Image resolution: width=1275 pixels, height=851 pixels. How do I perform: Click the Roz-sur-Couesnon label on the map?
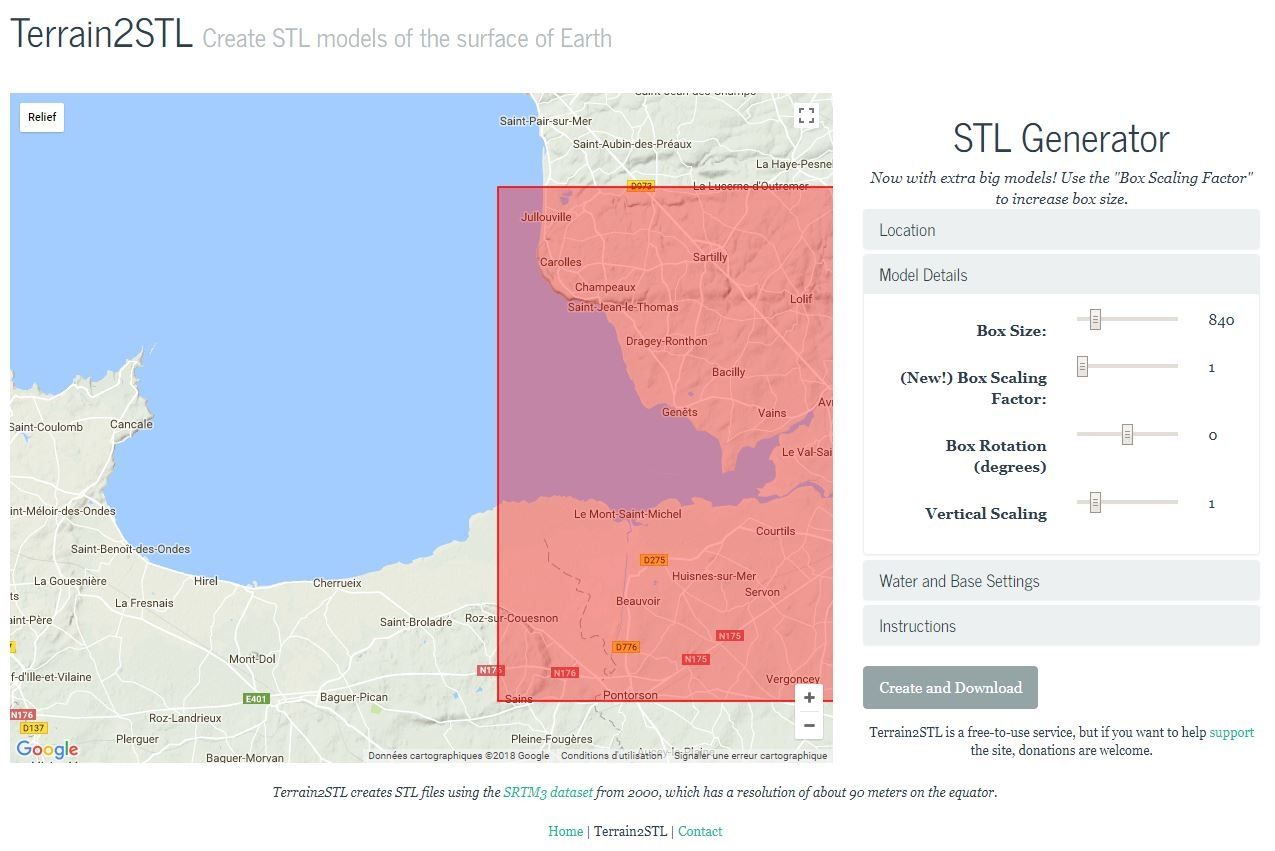512,618
